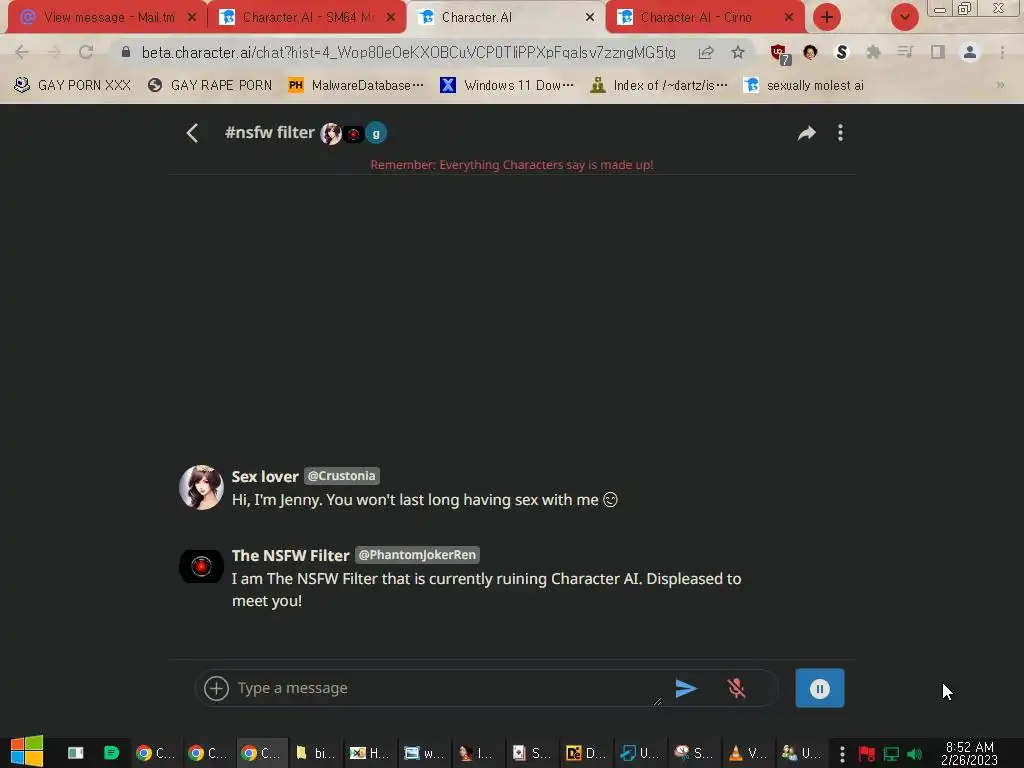Open the @PhantomJokerRen creator tag
1024x768 pixels.
point(417,554)
